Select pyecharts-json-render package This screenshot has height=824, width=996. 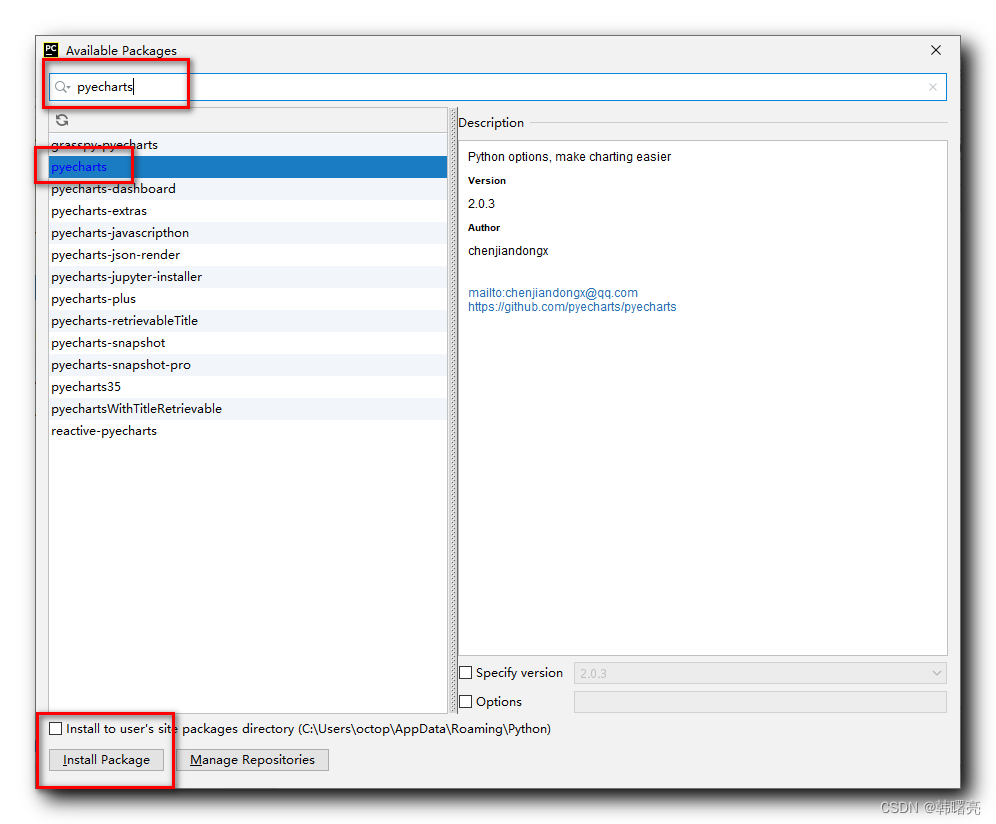coord(248,255)
